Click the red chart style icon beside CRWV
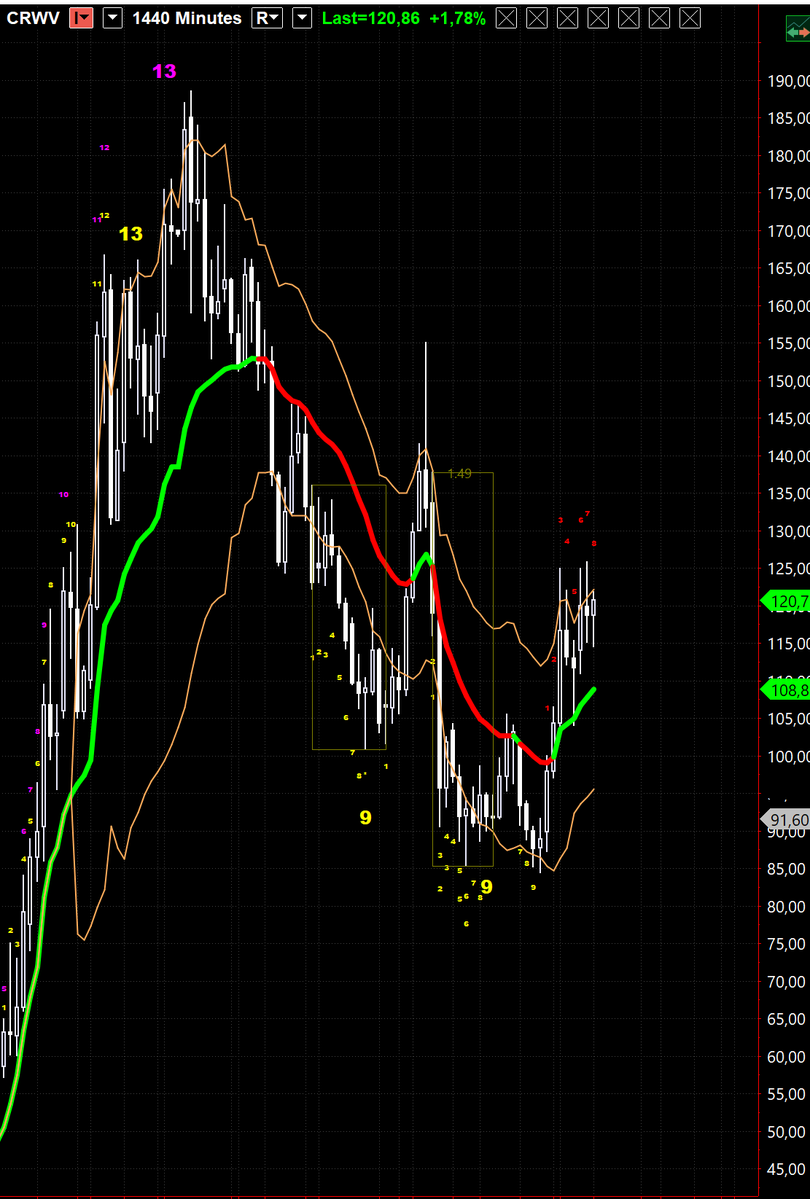Viewport: 810px width, 1199px height. 81,18
